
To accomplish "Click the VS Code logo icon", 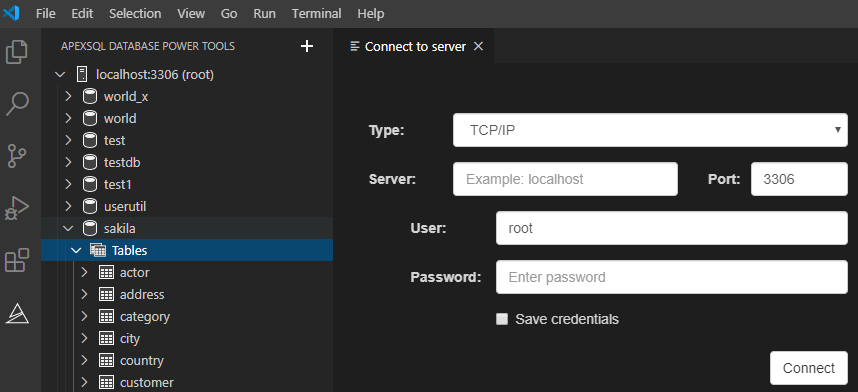I will [x=11, y=13].
